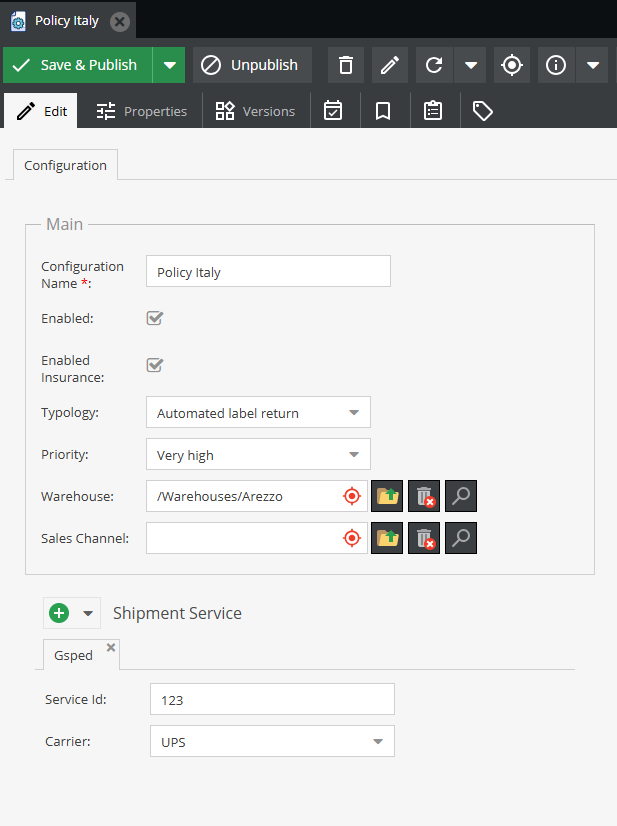617x826 pixels.
Task: Open the Tags tab icon
Action: click(x=483, y=111)
